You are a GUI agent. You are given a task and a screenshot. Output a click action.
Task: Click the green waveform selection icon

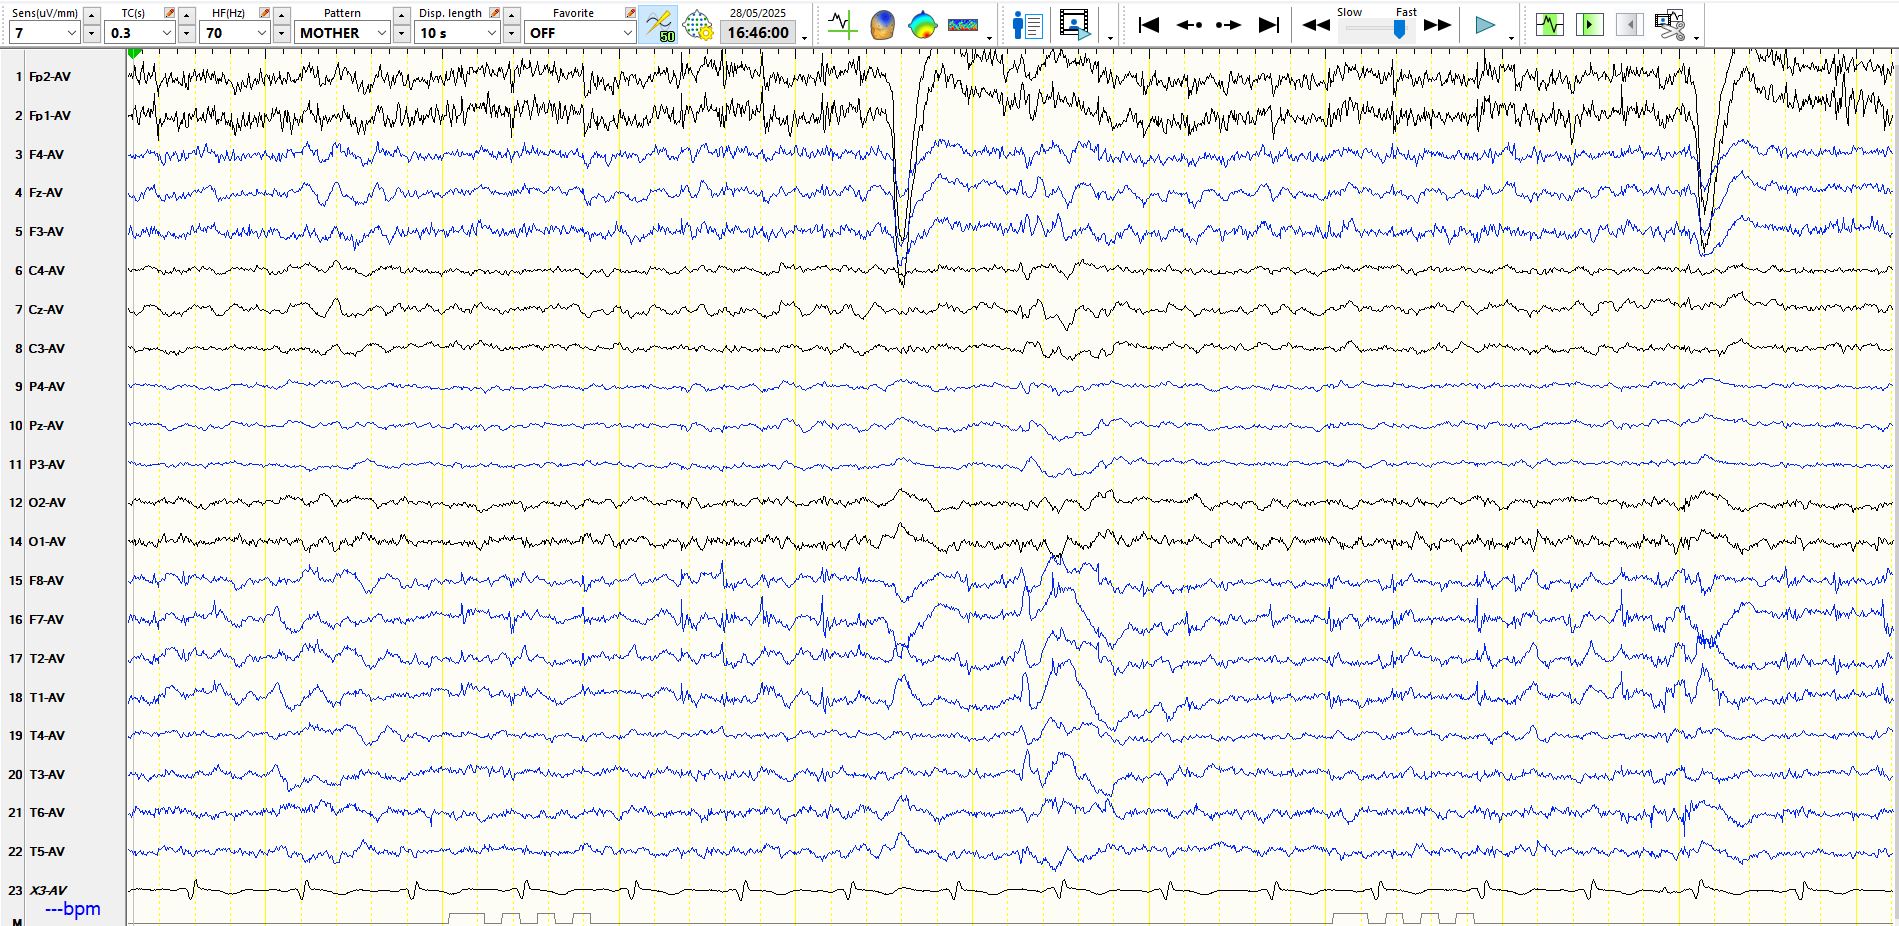(1549, 24)
